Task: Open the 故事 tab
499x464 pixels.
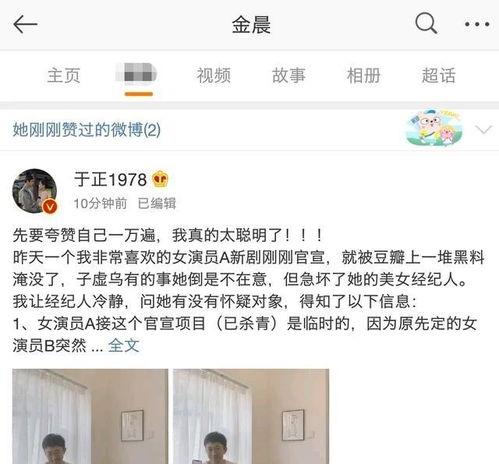Action: [289, 75]
